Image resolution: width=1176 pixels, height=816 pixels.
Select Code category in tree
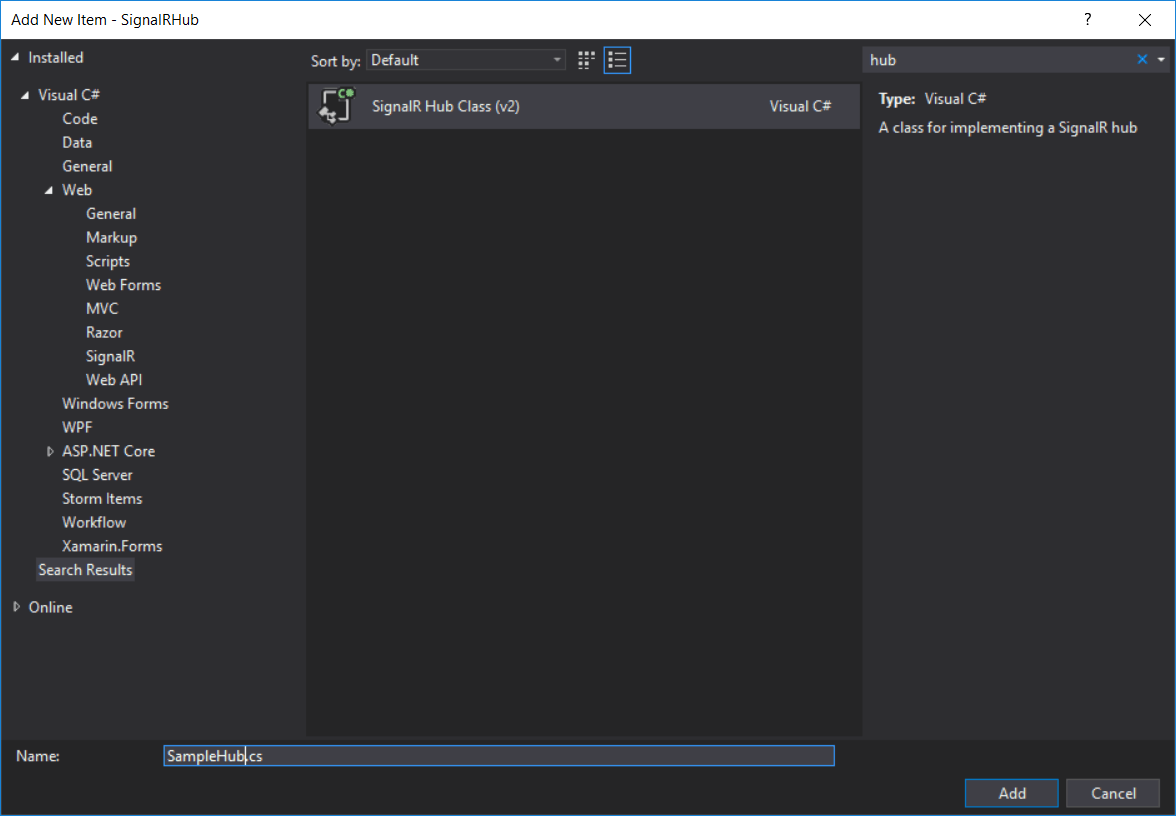click(80, 118)
